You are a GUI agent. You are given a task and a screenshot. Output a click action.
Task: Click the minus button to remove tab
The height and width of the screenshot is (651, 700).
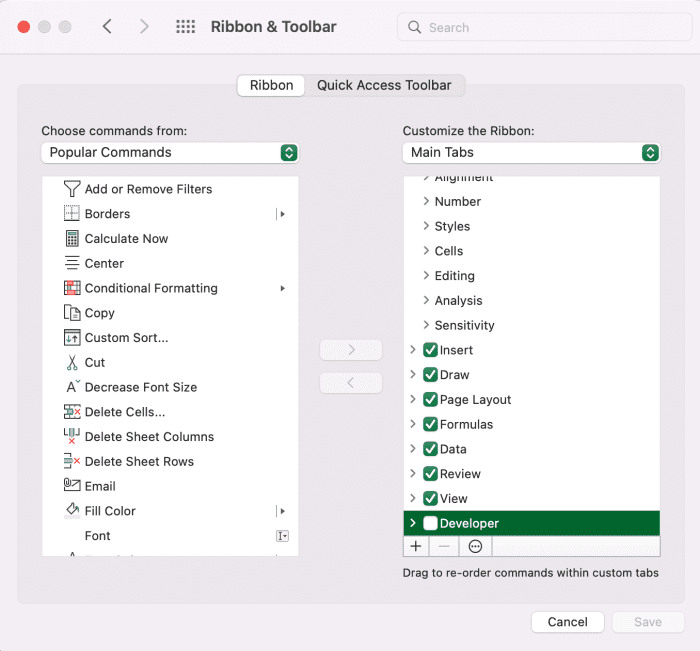point(444,546)
